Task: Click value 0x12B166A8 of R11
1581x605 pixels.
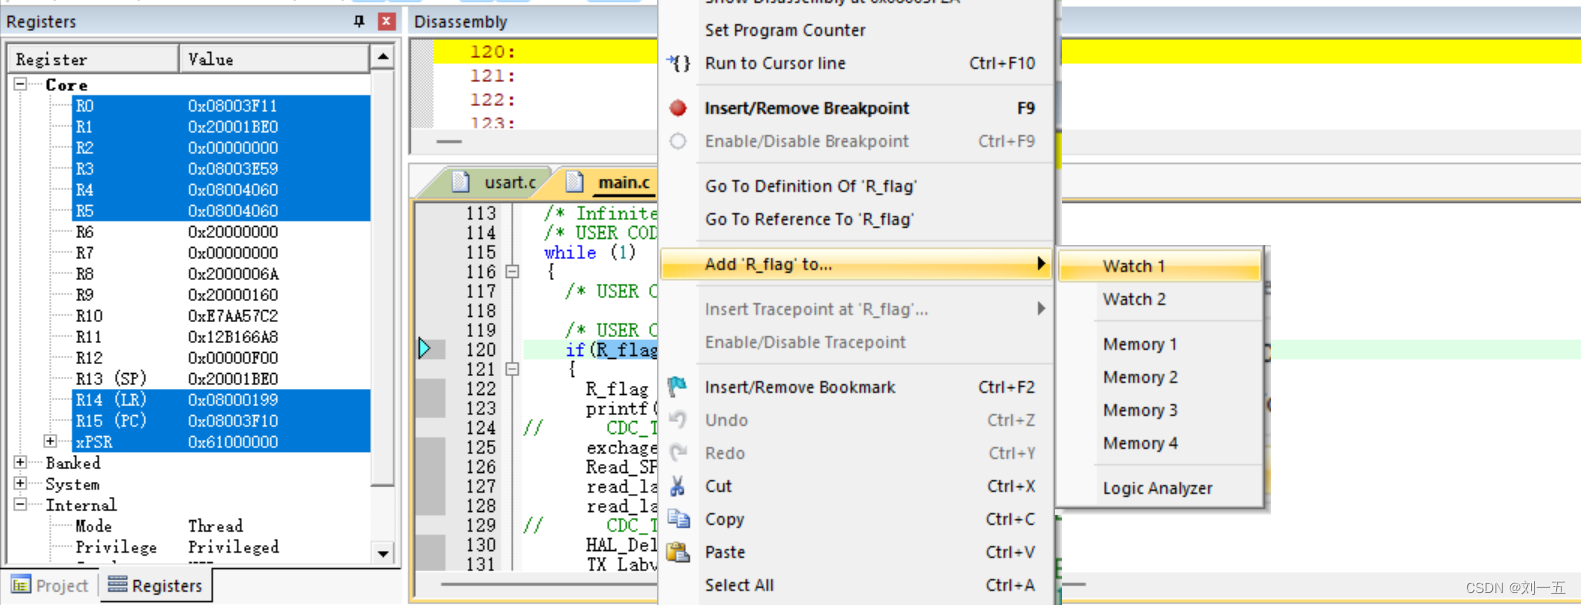Action: coord(233,337)
